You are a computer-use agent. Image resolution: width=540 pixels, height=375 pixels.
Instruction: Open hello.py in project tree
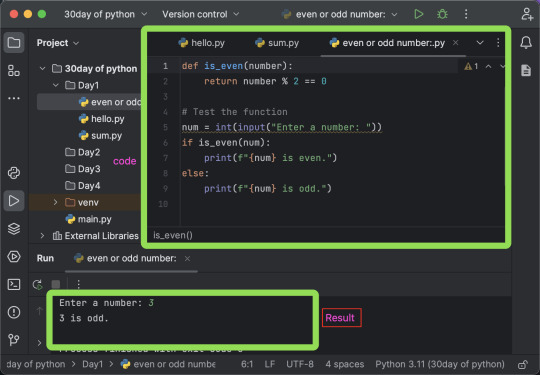coord(102,119)
